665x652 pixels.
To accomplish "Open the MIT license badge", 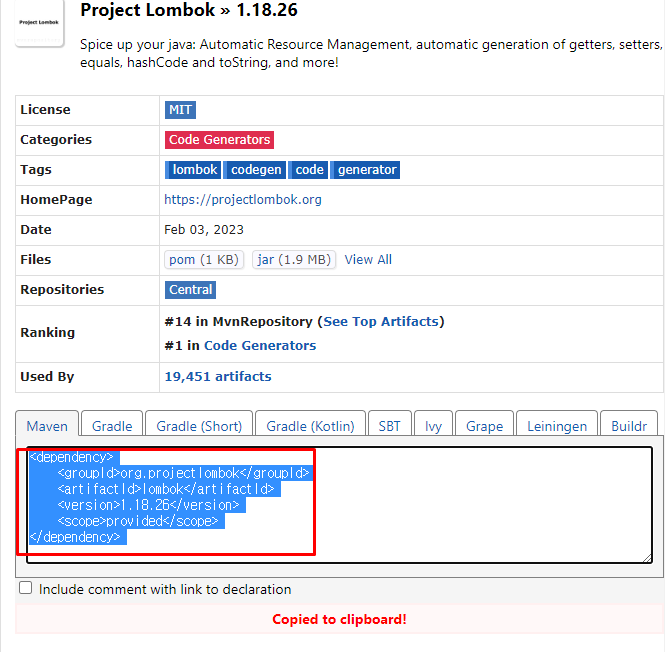I will click(180, 110).
